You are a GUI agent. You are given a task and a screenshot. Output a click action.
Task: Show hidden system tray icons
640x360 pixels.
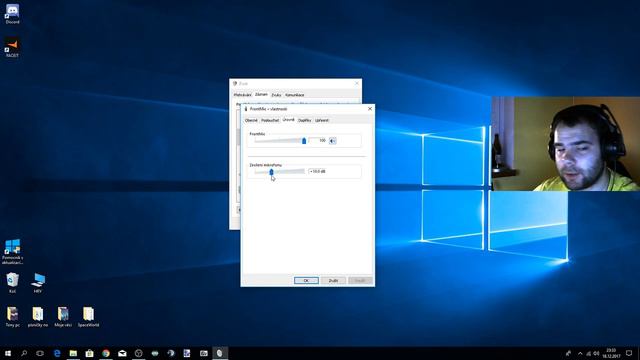(x=580, y=353)
